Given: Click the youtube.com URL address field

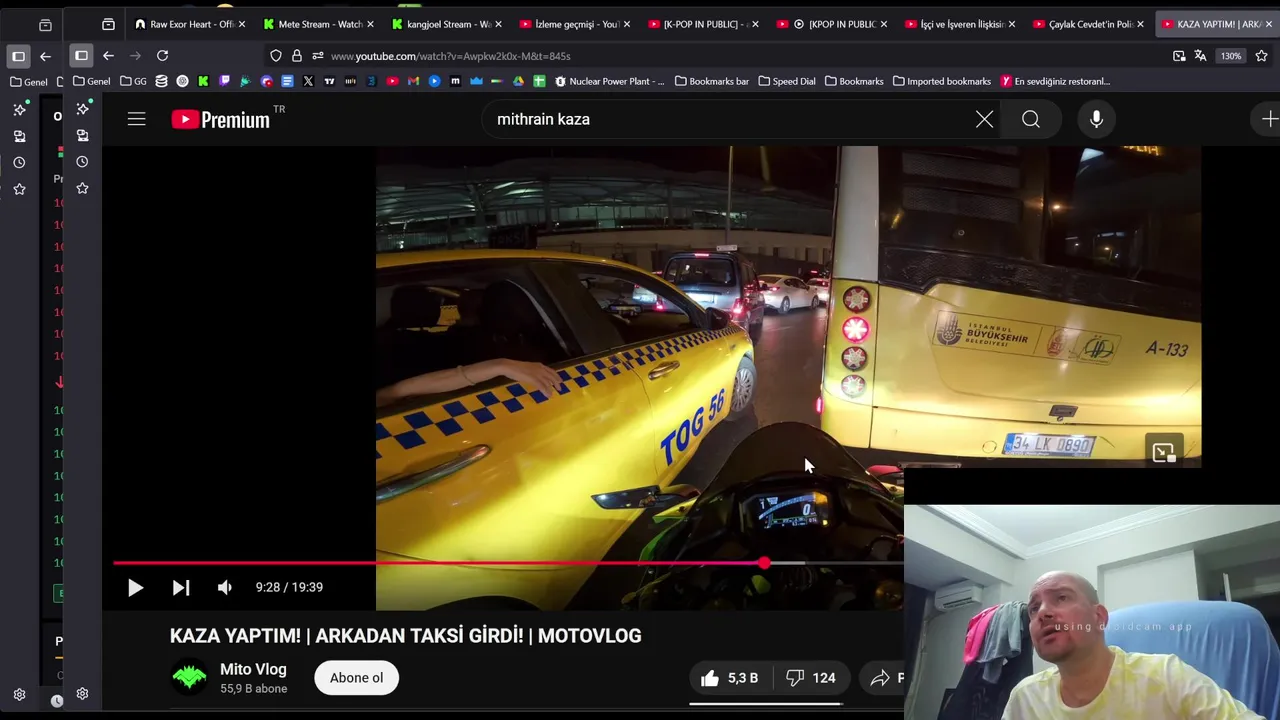Looking at the screenshot, I should tap(450, 56).
